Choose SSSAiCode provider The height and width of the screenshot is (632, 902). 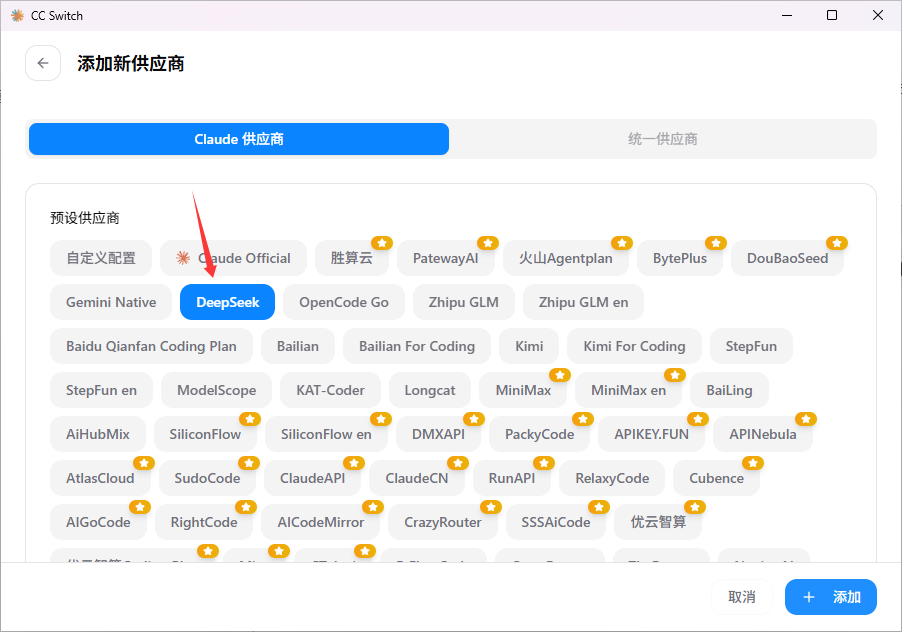(x=556, y=522)
